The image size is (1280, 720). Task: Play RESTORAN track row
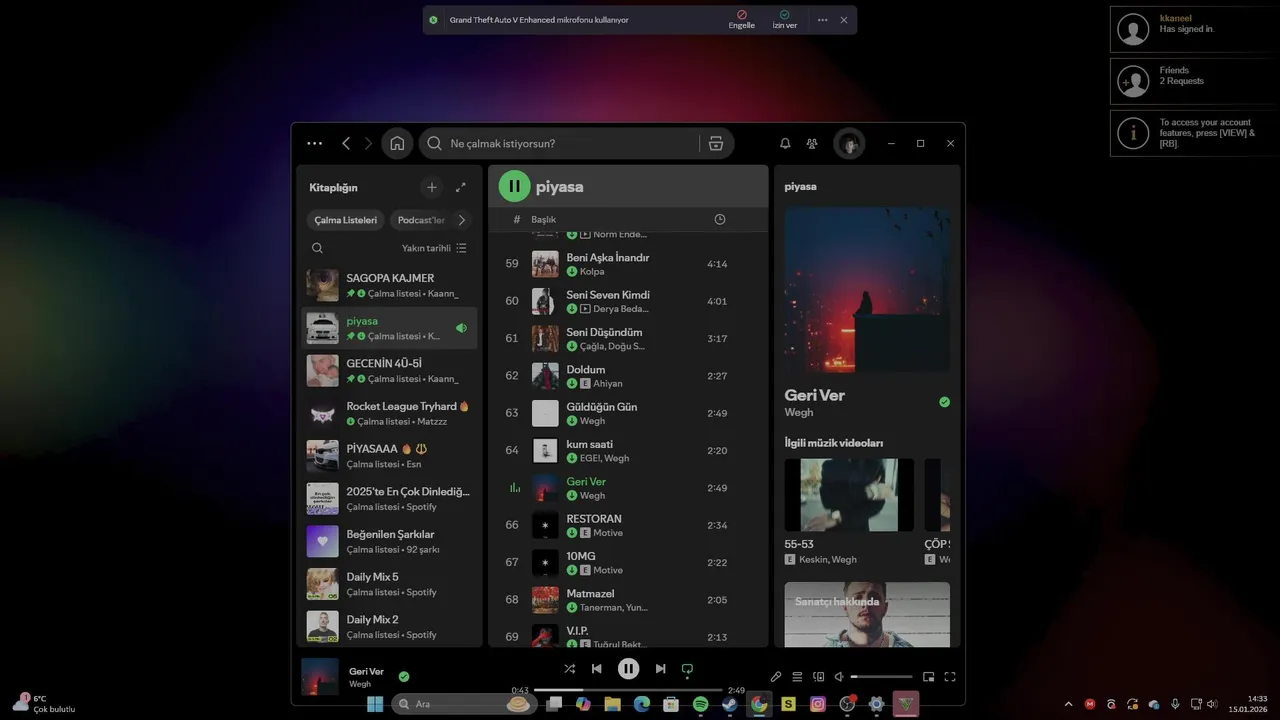[630, 525]
